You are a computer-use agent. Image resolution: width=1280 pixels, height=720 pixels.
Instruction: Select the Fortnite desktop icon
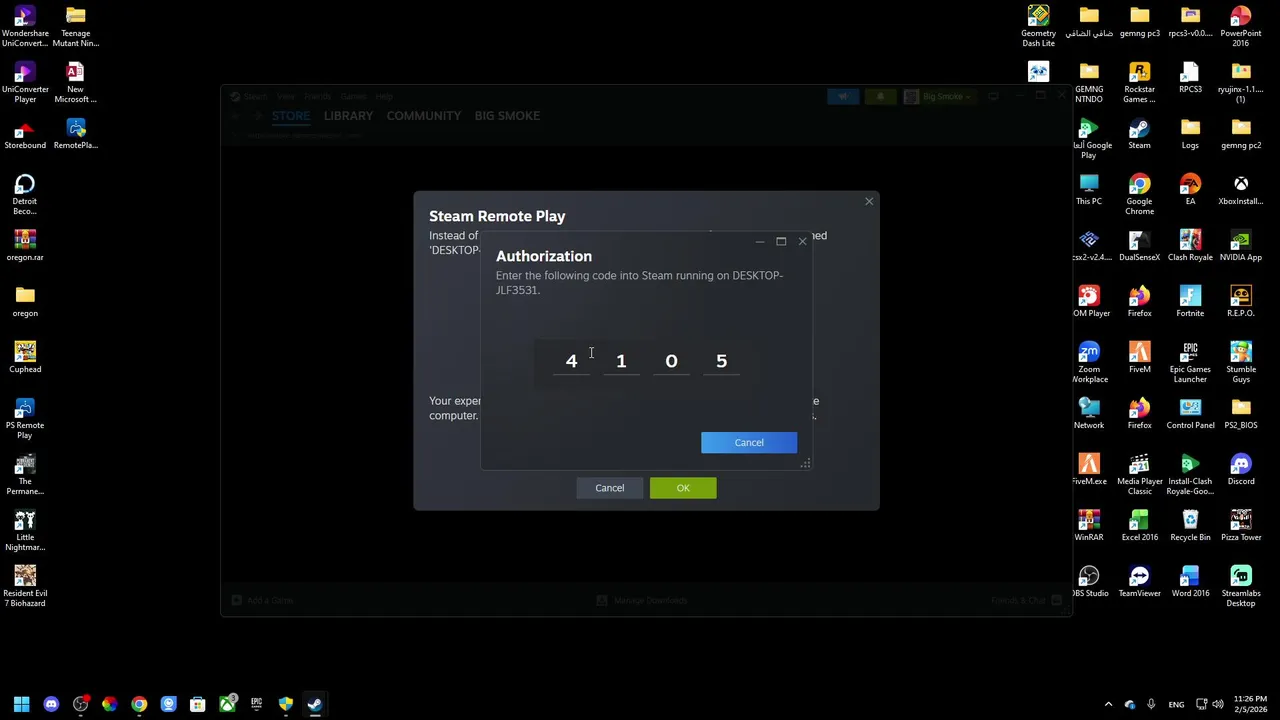(1190, 303)
